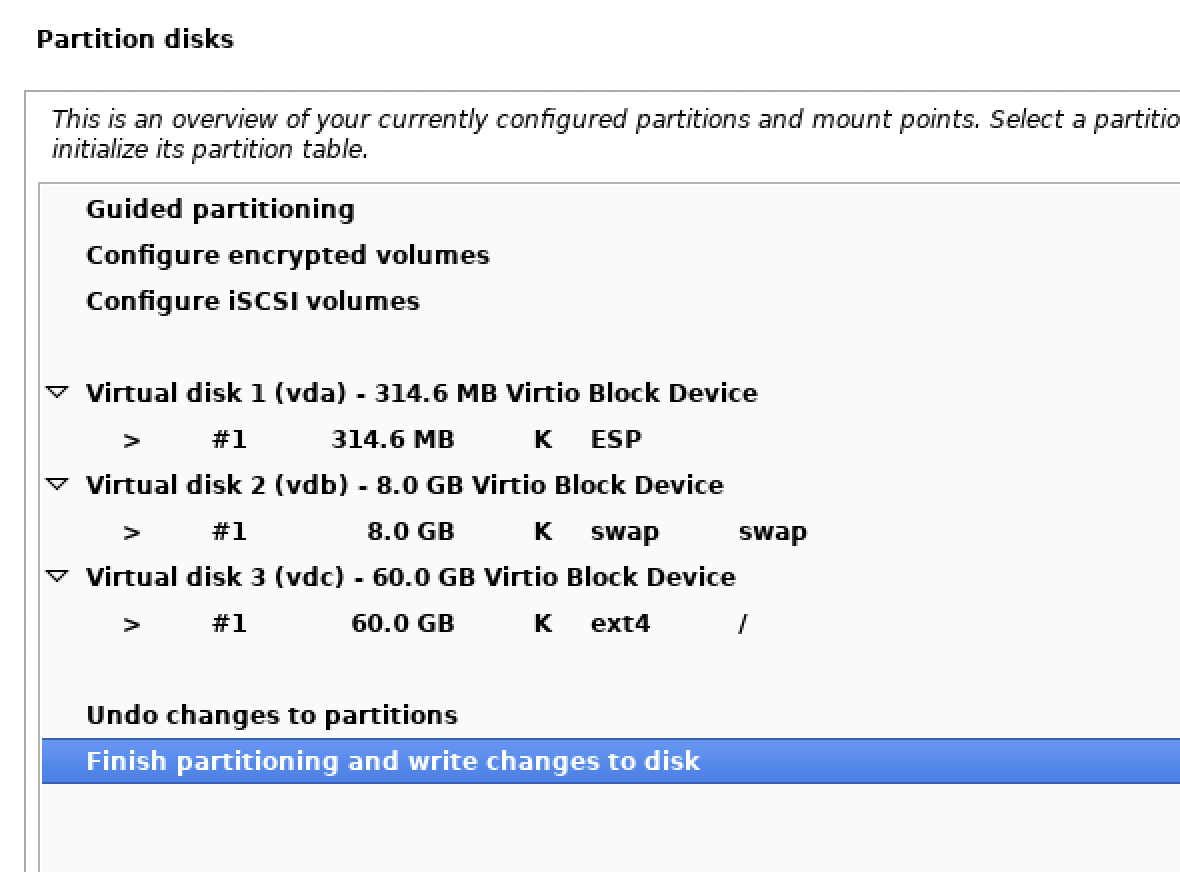Open Configure encrypted volumes

pos(288,255)
